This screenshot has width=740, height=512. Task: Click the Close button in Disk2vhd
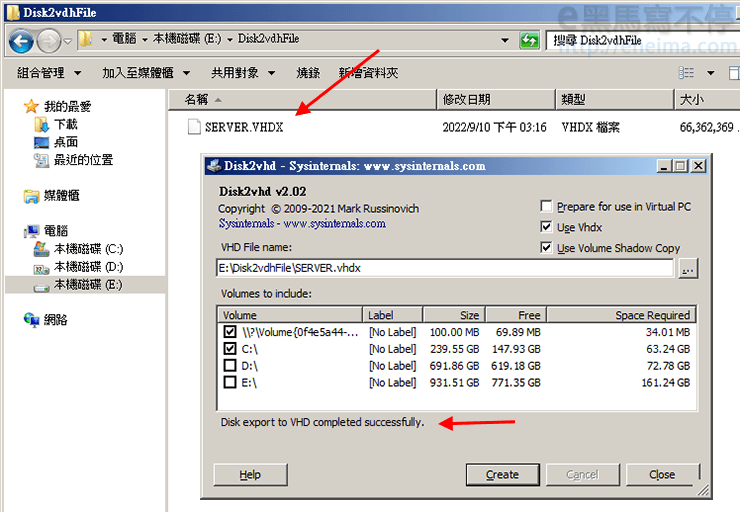(662, 474)
